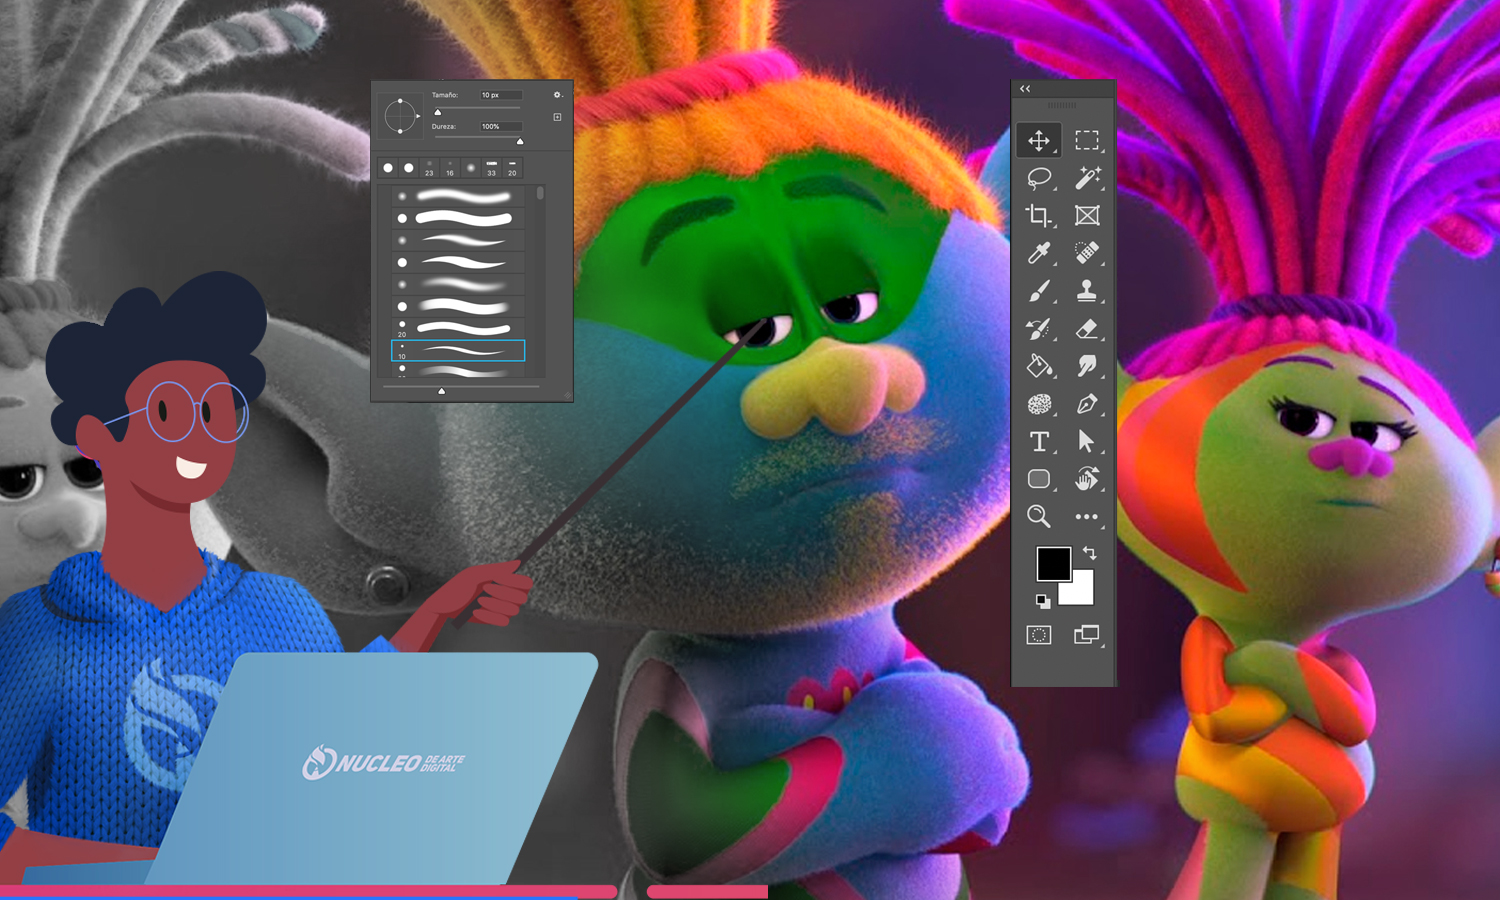Select the Rounded Rectangle shape tool
The height and width of the screenshot is (900, 1500).
pos(1039,479)
